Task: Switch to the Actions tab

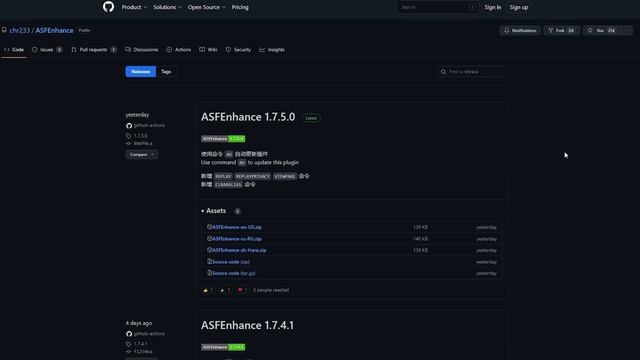Action: click(x=179, y=50)
